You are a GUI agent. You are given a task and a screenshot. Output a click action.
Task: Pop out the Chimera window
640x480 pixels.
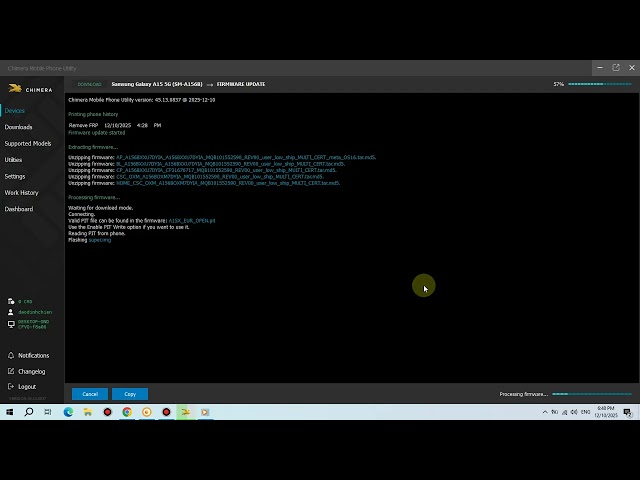[616, 68]
